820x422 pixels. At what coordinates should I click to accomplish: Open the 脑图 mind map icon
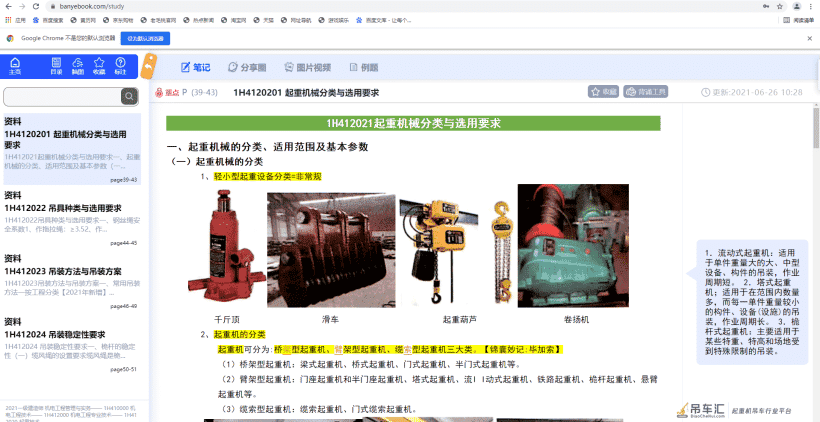pyautogui.click(x=77, y=66)
